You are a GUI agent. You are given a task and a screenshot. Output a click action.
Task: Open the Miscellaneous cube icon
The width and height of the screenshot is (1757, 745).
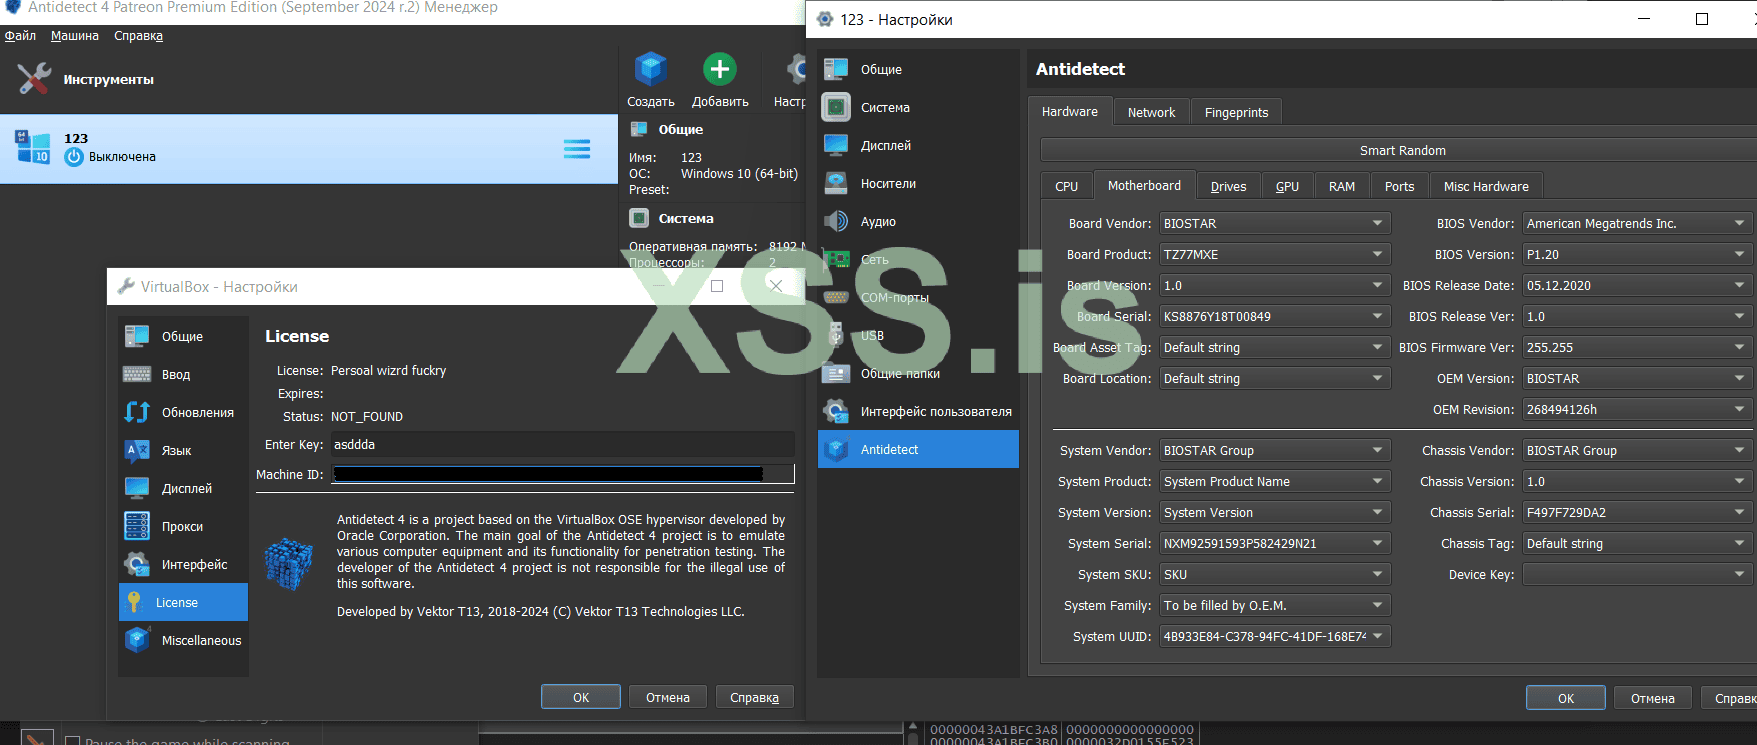pyautogui.click(x=137, y=640)
